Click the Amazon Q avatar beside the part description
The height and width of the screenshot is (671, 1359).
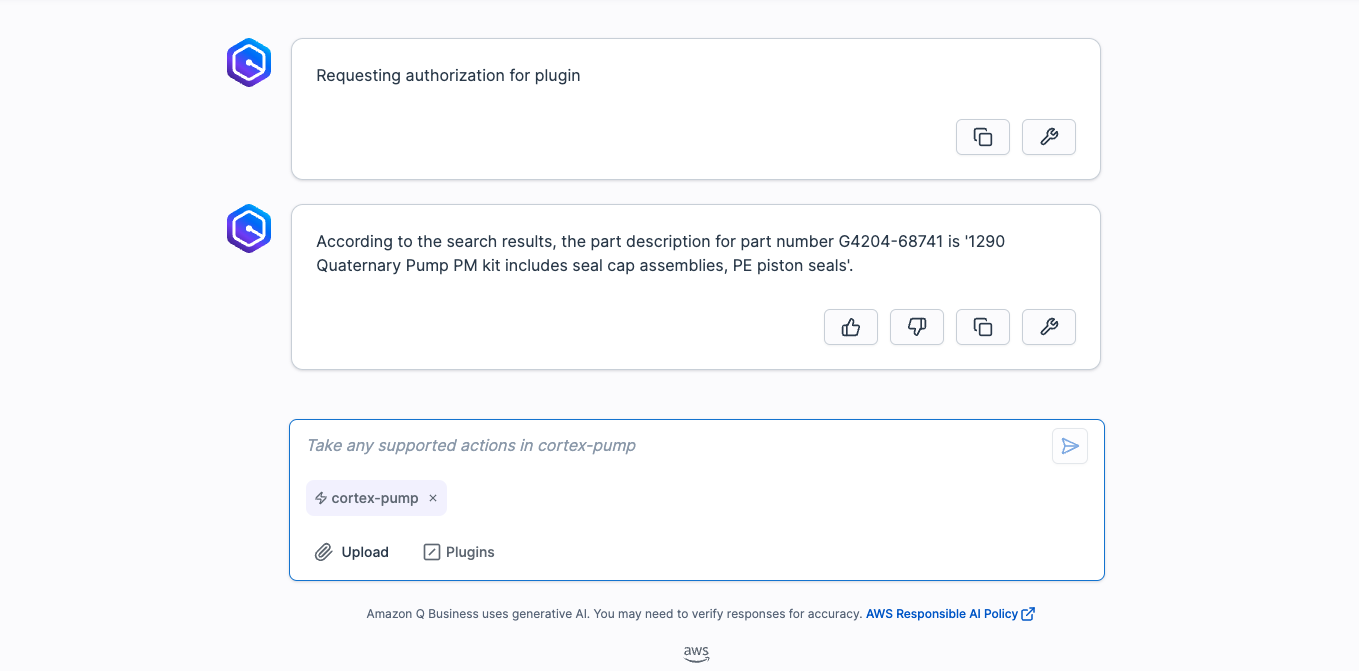(249, 229)
